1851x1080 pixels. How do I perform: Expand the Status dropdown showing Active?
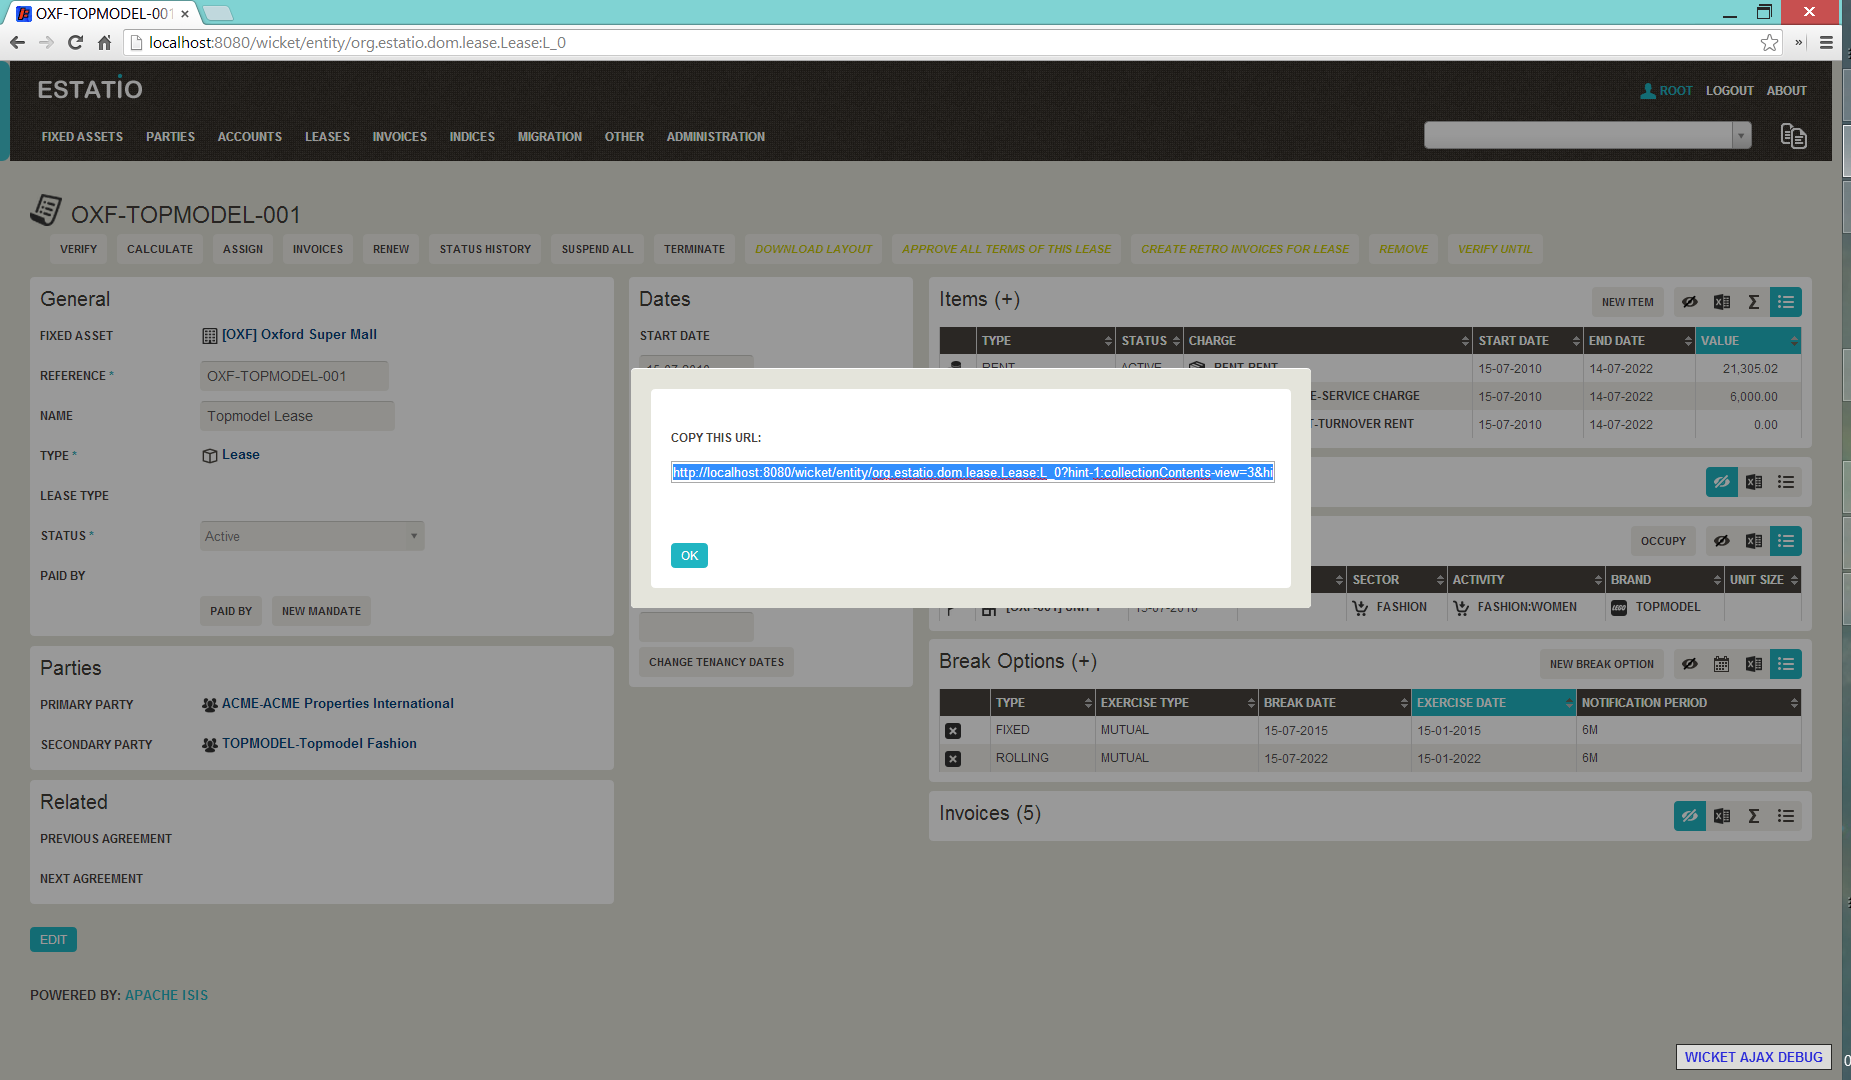click(312, 536)
